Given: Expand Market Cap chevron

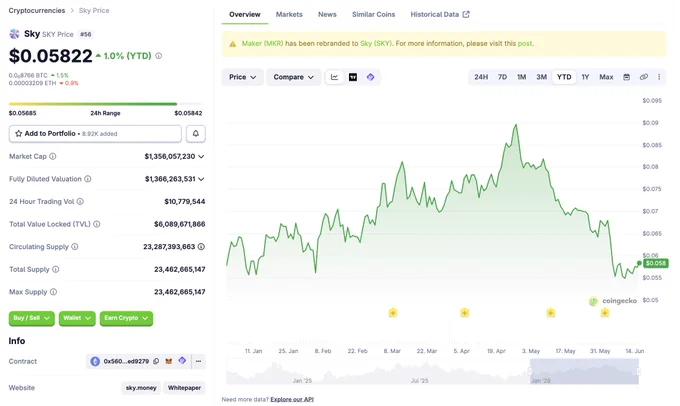Looking at the screenshot, I should [201, 156].
